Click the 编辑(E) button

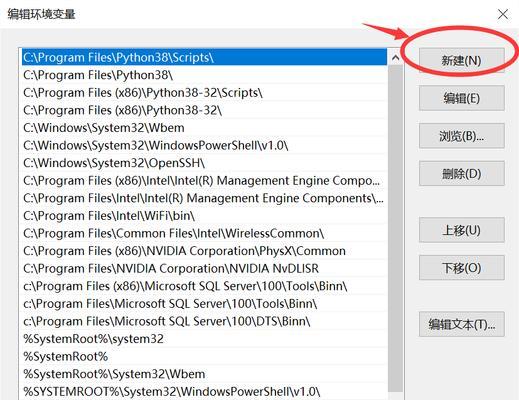click(462, 98)
